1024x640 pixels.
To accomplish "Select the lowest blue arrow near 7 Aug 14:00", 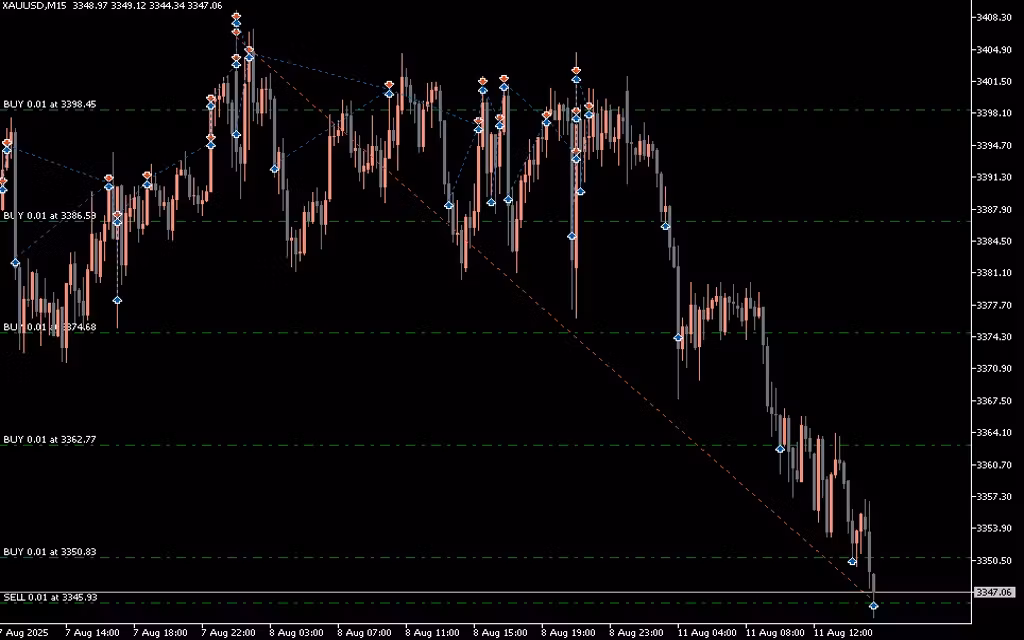I will tap(117, 299).
